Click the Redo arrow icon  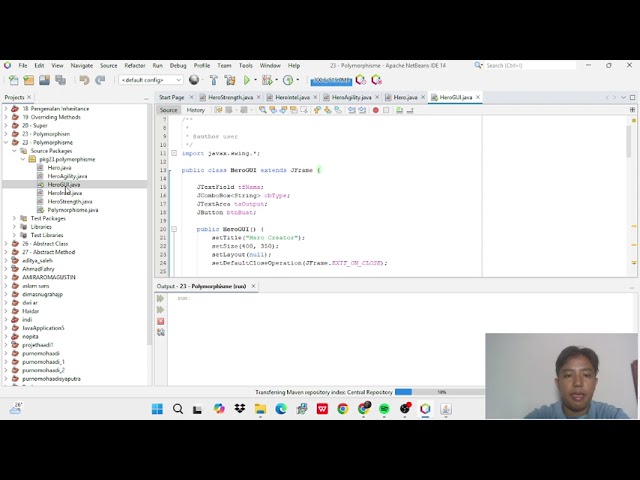pyautogui.click(x=100, y=80)
